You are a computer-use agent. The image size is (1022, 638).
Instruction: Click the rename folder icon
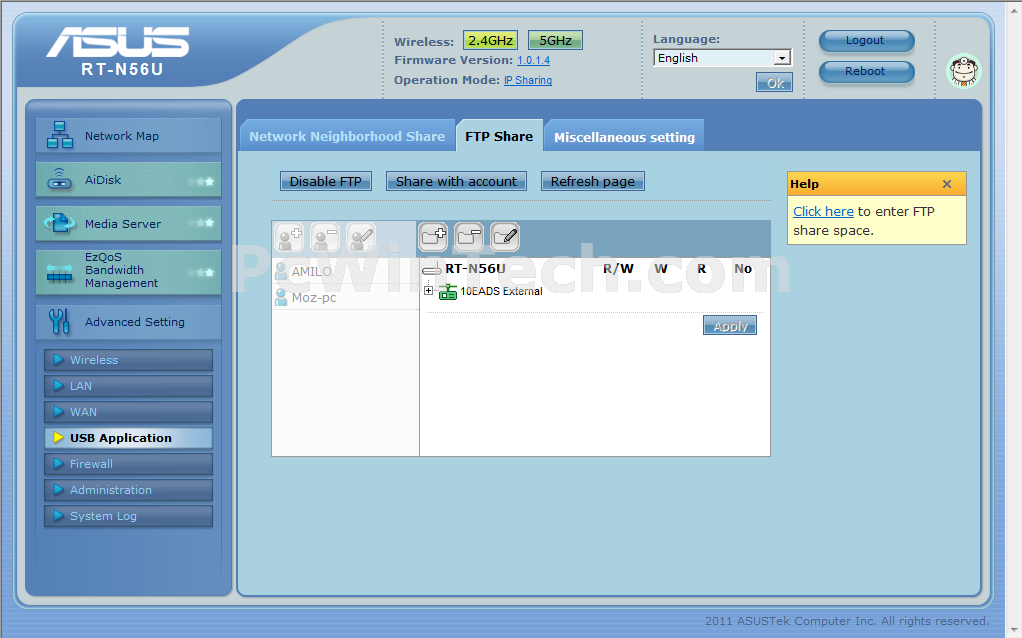point(505,237)
